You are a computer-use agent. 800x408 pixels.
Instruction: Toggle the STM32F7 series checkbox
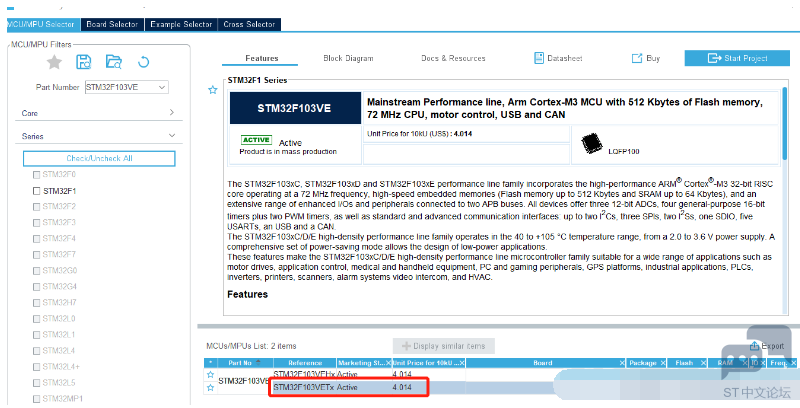[x=36, y=254]
